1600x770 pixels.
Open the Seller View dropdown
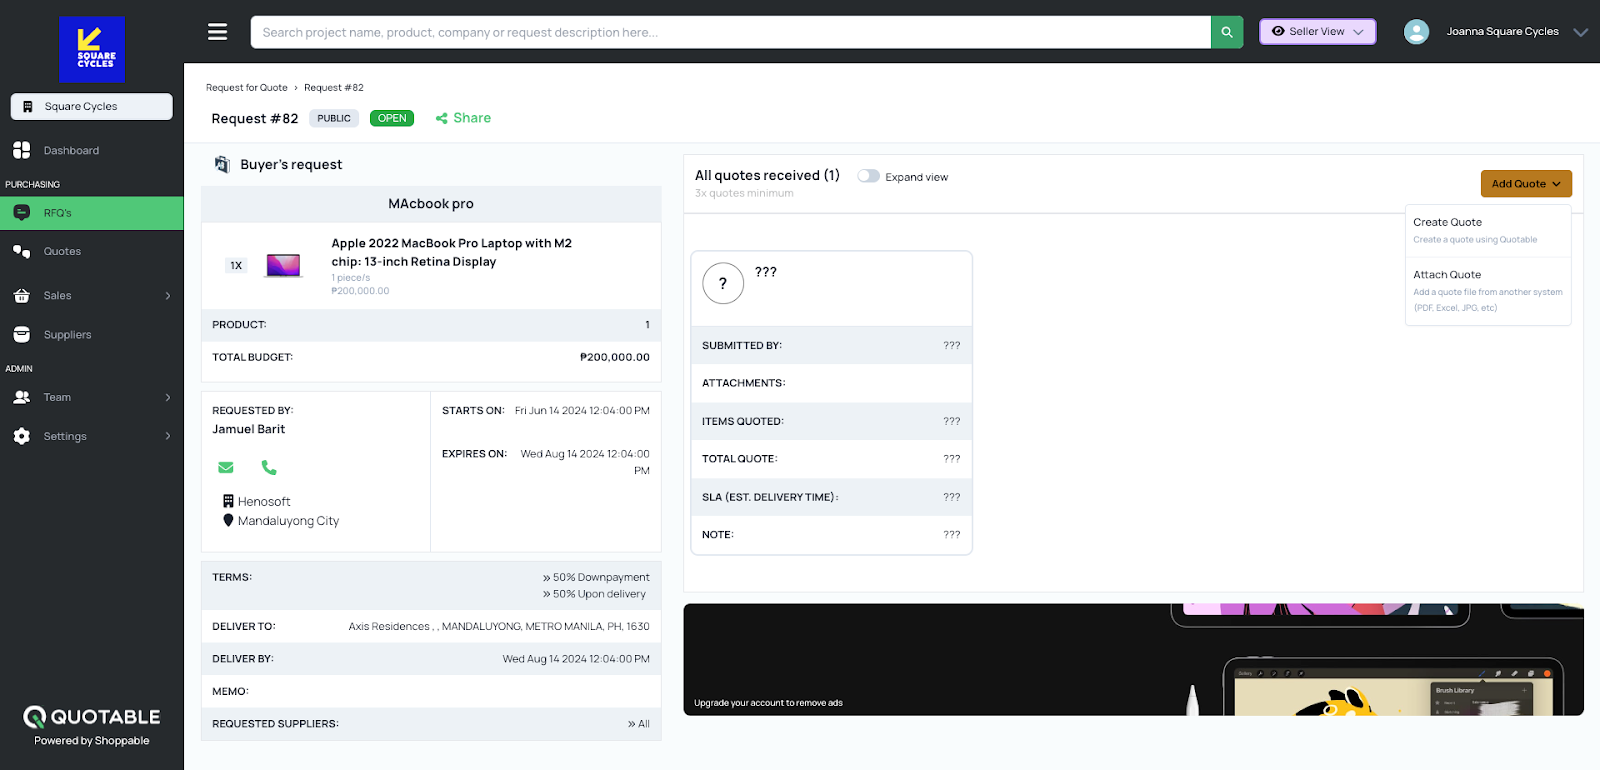click(1317, 31)
